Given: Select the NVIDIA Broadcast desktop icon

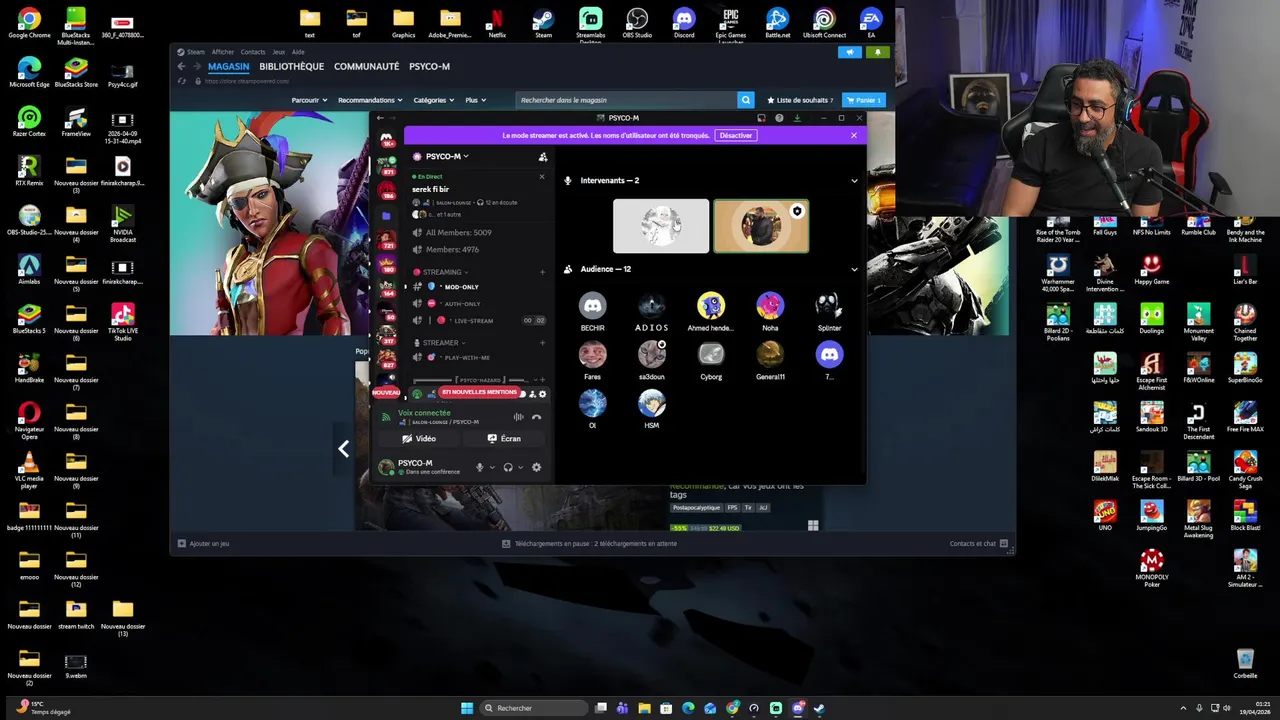Looking at the screenshot, I should coord(123,224).
